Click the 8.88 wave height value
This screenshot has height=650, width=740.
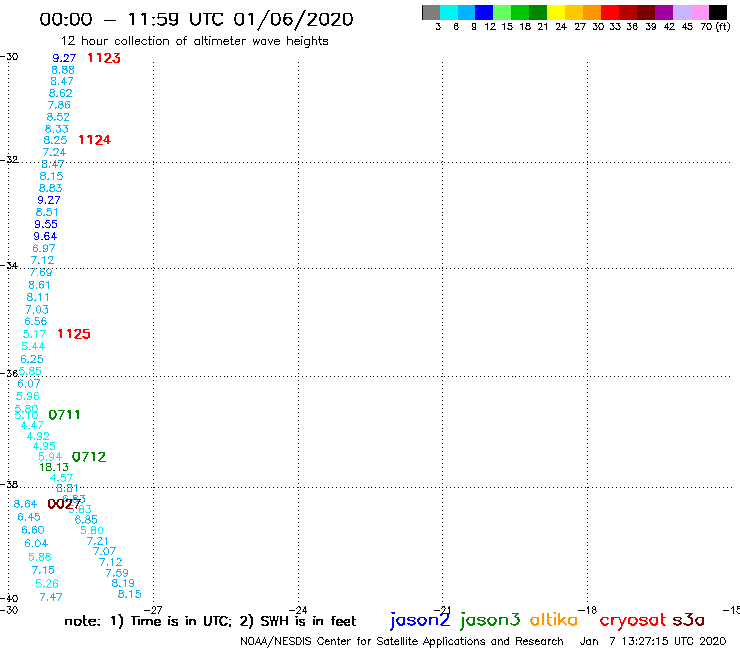coord(63,70)
